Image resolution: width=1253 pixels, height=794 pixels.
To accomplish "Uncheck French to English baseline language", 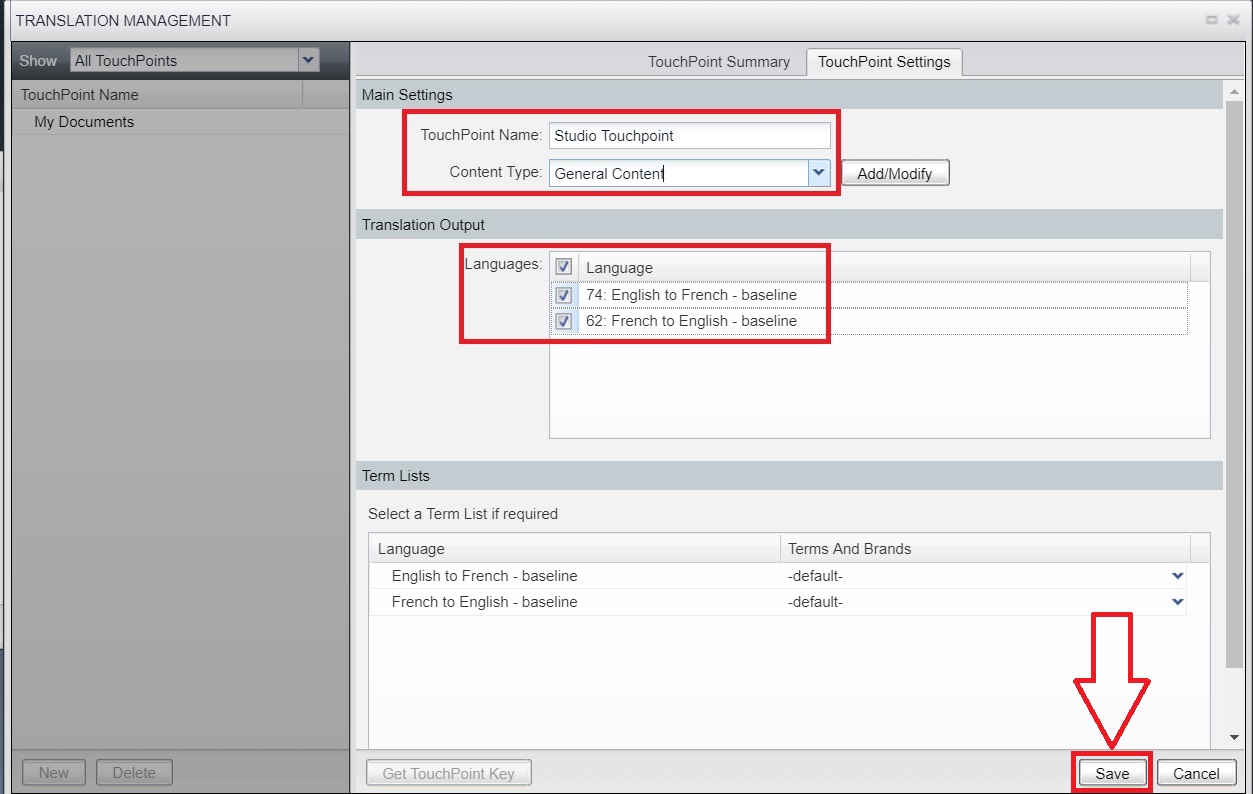I will (564, 321).
